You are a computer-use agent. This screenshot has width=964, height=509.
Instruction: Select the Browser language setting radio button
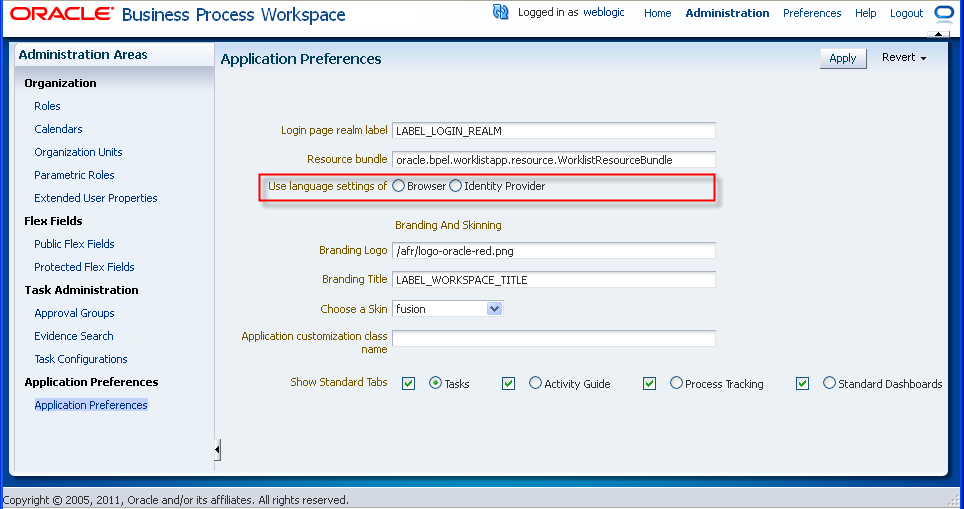pyautogui.click(x=398, y=186)
